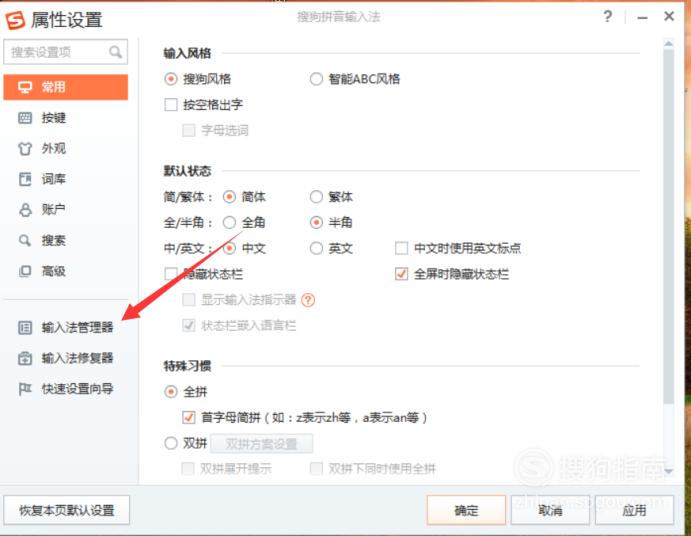Select 中文 for 中/英文
This screenshot has height=536, width=691.
pos(229,248)
